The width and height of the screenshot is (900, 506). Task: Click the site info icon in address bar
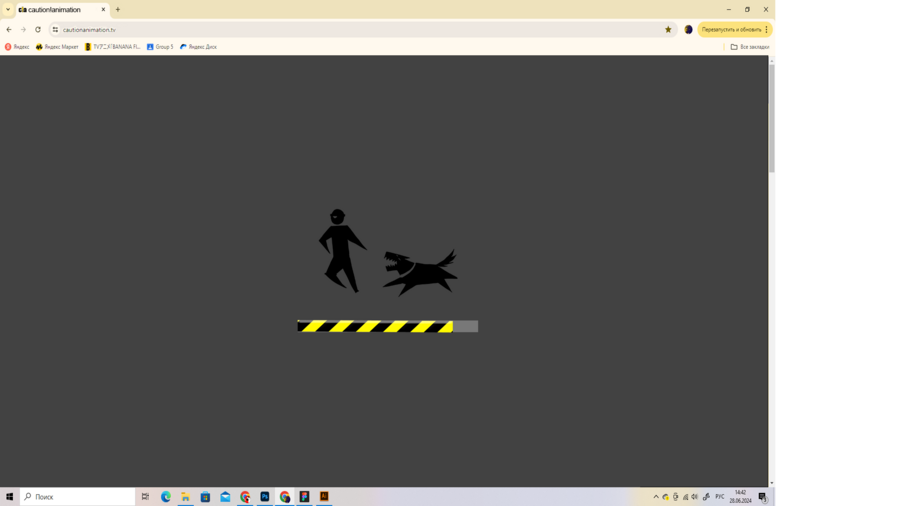56,30
